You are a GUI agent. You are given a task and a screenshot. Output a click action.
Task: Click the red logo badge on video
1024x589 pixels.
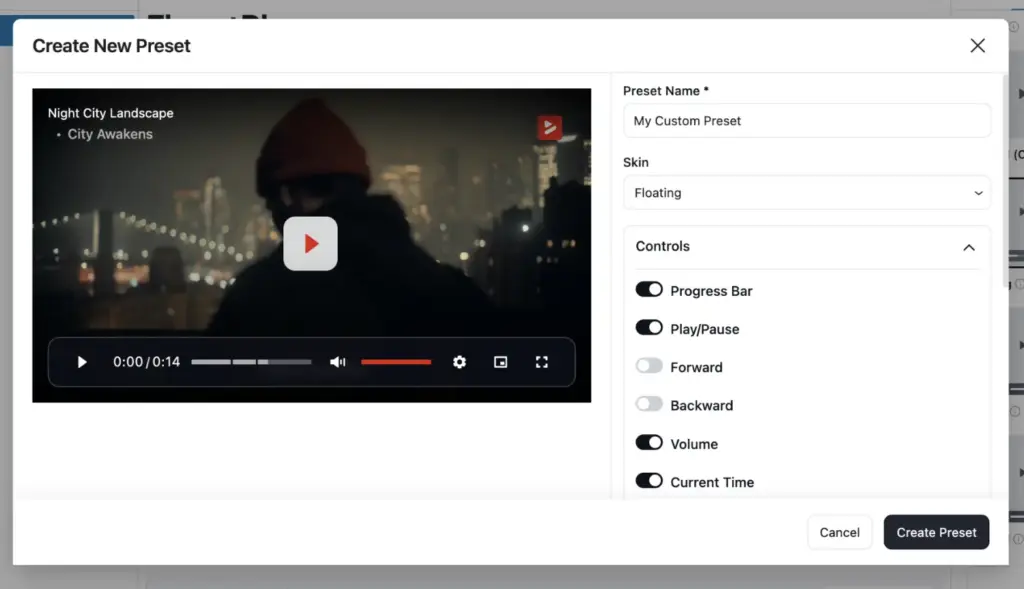(x=549, y=127)
